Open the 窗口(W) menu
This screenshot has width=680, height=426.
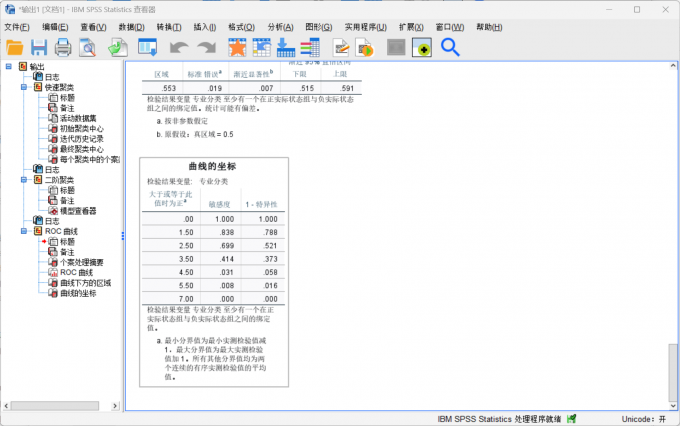click(x=450, y=27)
